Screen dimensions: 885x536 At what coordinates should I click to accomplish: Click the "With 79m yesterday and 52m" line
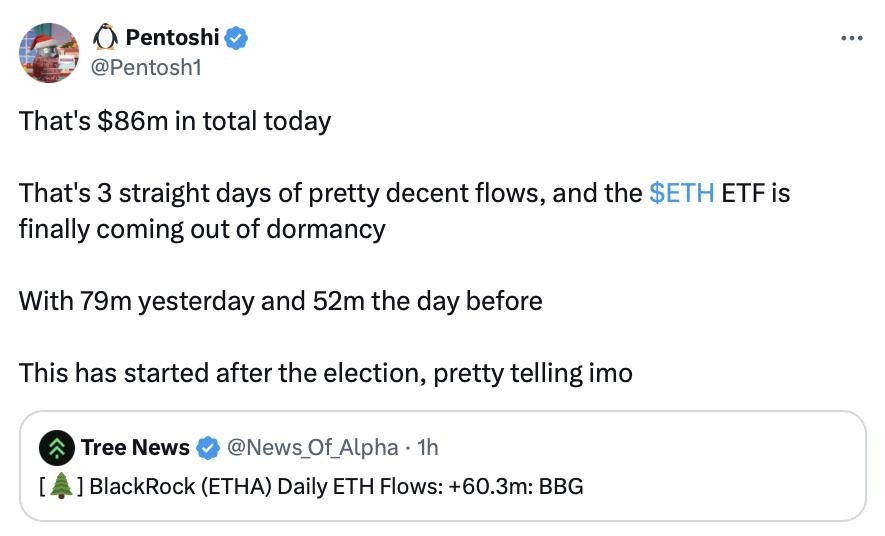(280, 300)
